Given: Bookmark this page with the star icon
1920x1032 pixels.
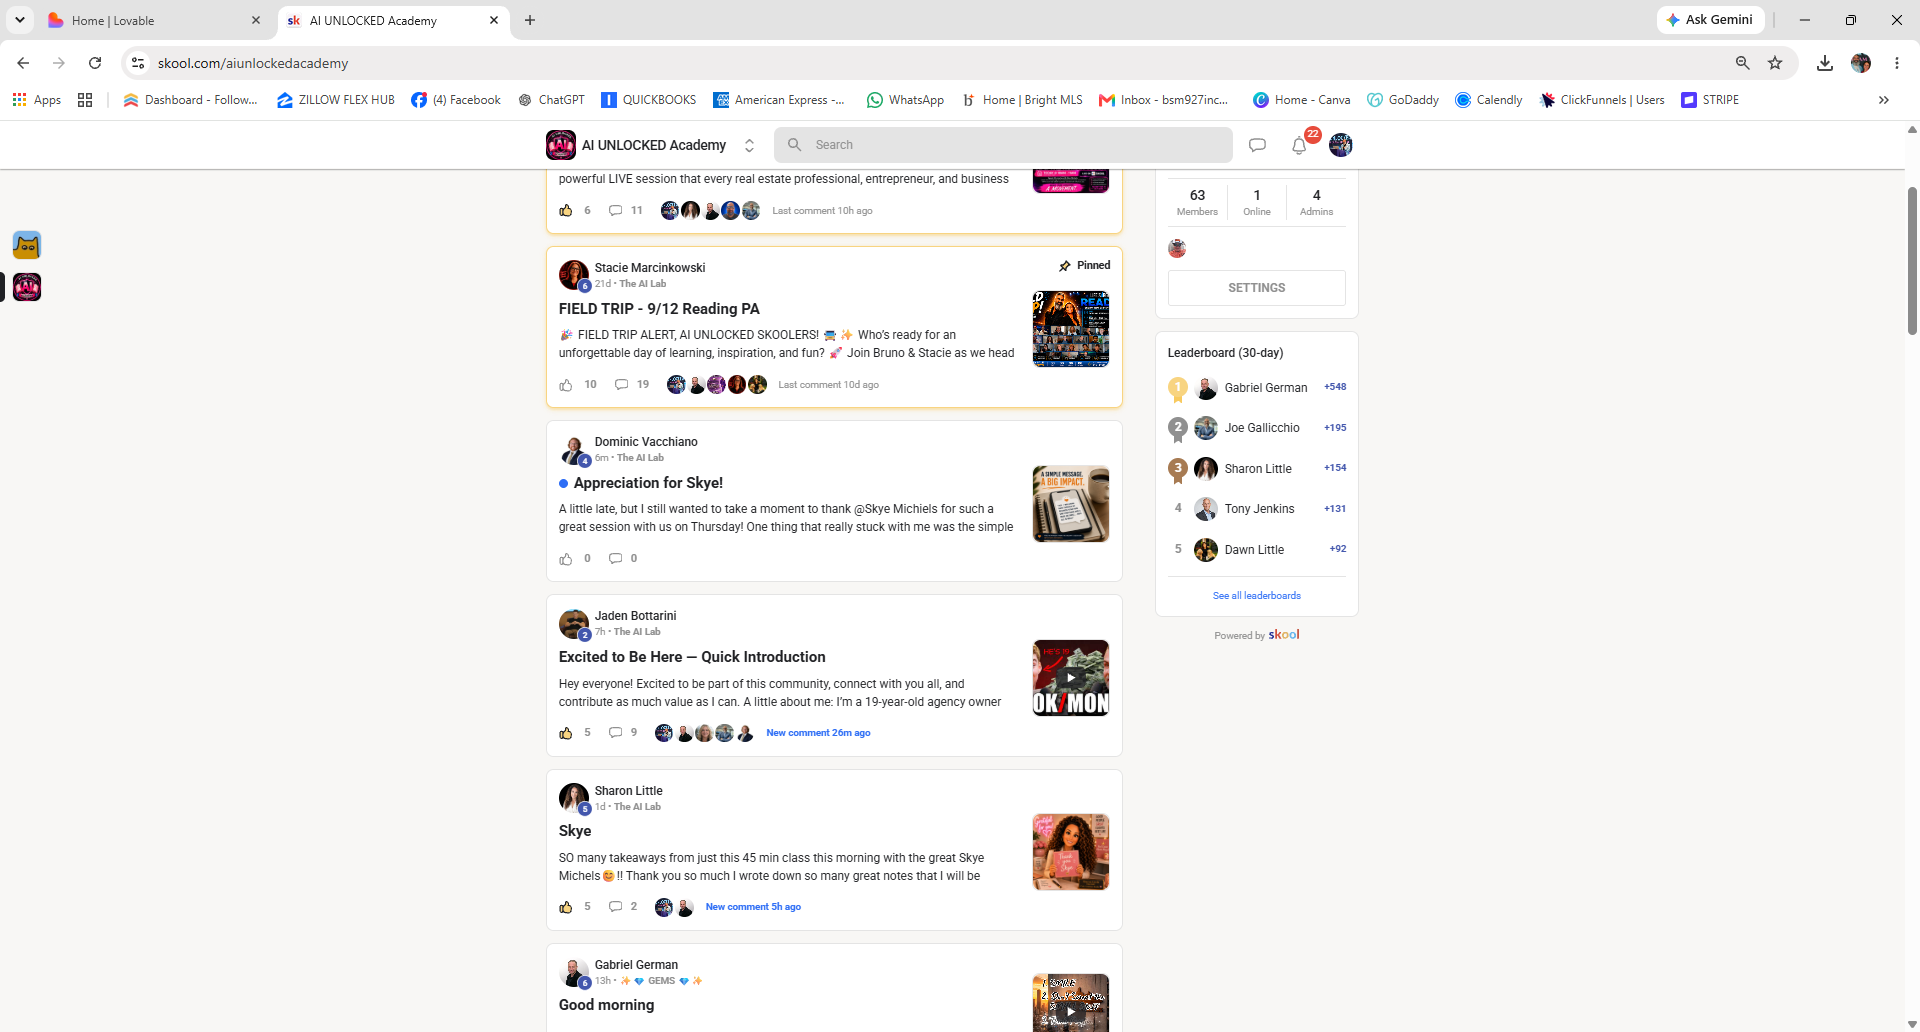Looking at the screenshot, I should click(1775, 63).
